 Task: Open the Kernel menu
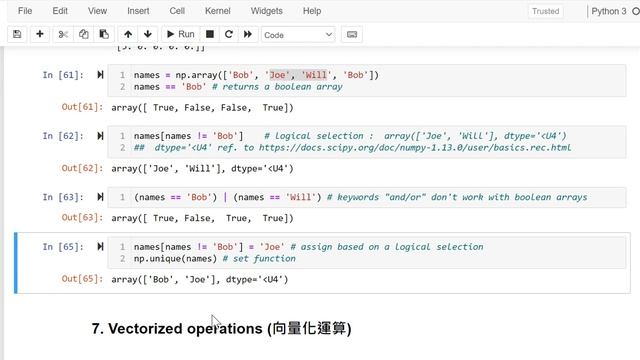click(x=218, y=11)
